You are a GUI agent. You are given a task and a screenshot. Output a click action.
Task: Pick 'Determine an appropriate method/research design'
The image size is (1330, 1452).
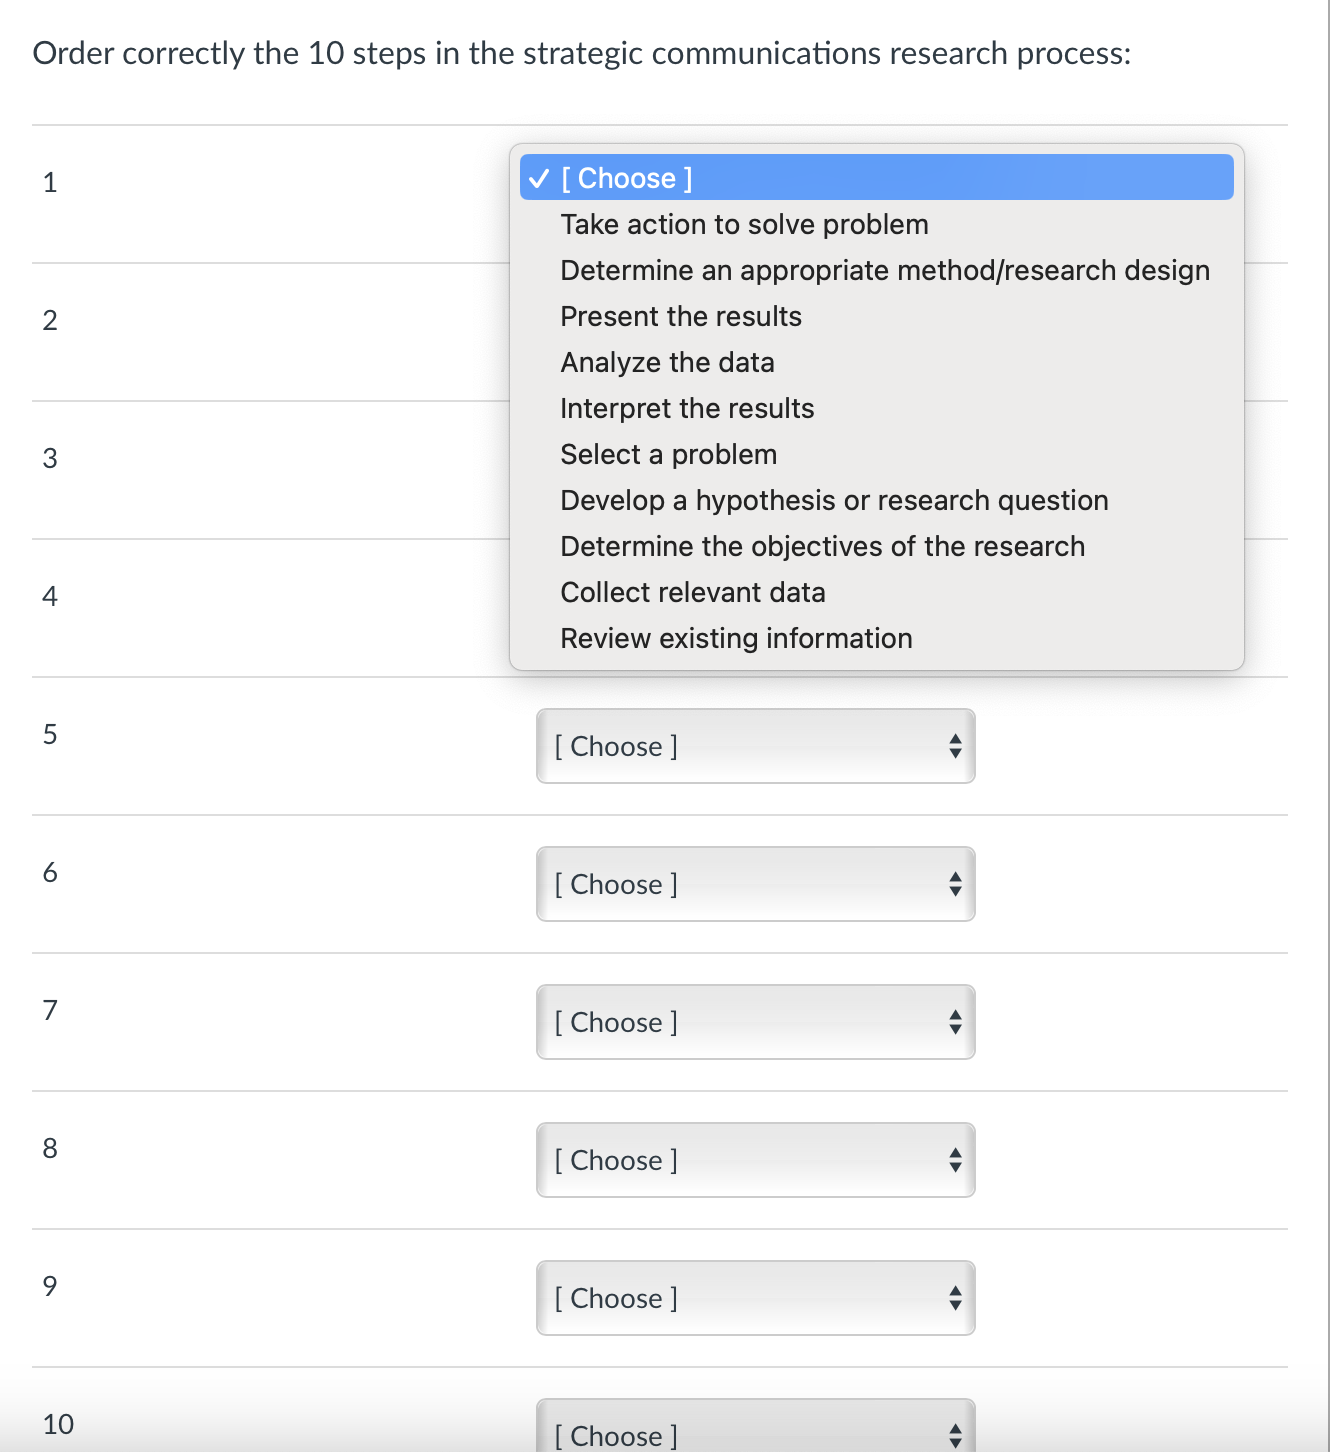(x=884, y=270)
